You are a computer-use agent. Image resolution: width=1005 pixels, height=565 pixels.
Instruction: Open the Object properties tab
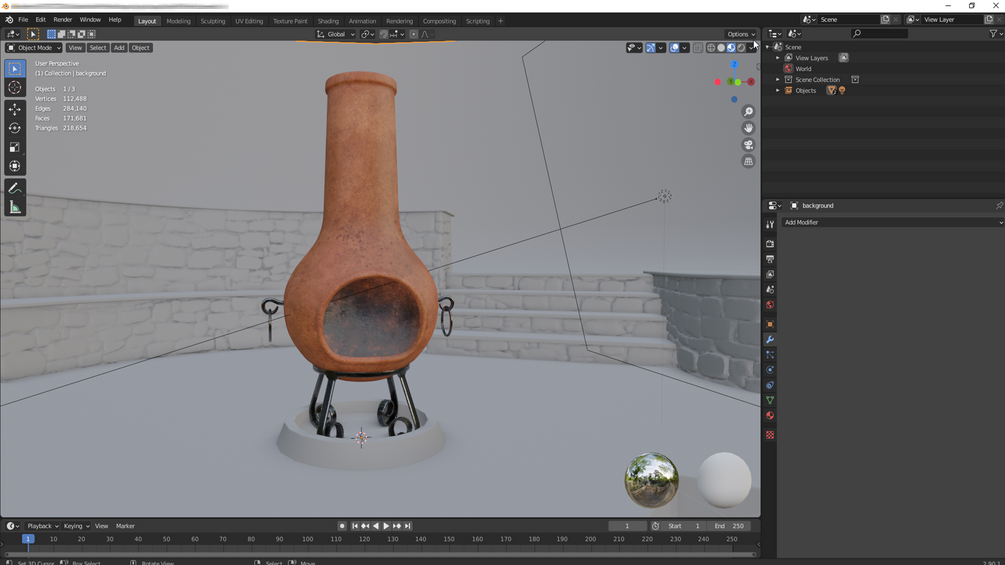770,324
